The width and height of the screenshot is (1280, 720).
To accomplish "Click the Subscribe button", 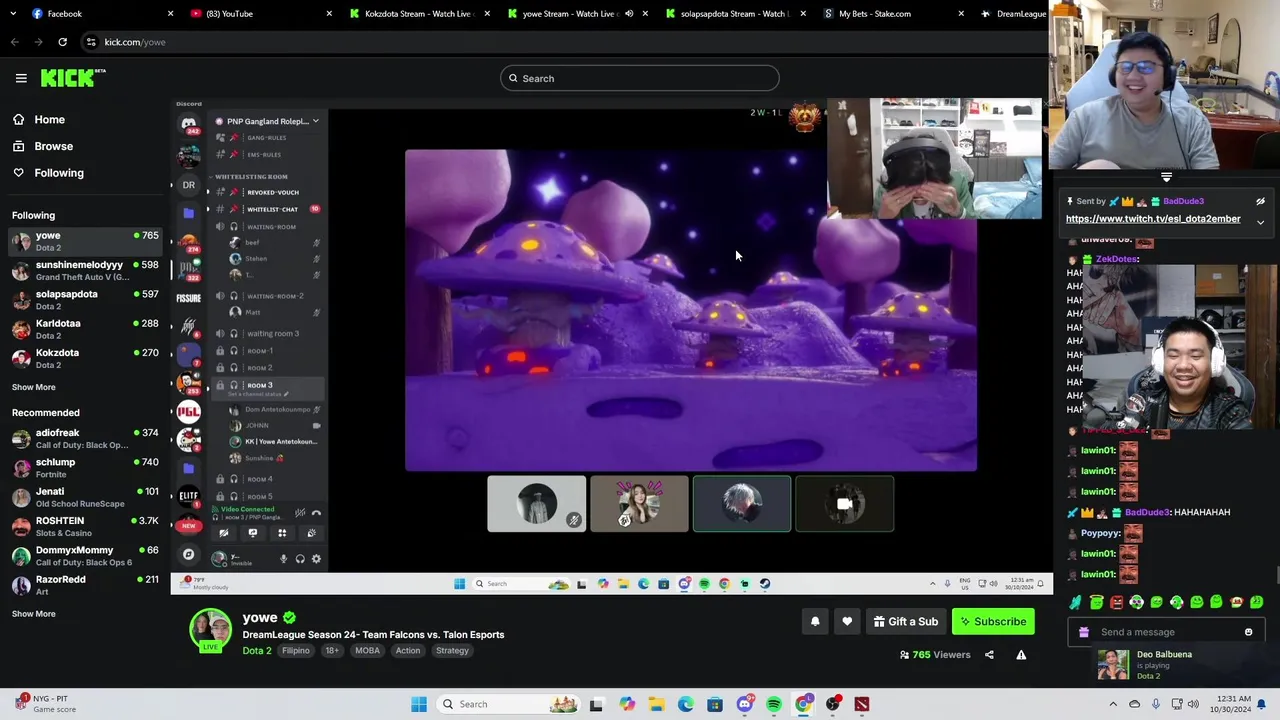I will [994, 622].
